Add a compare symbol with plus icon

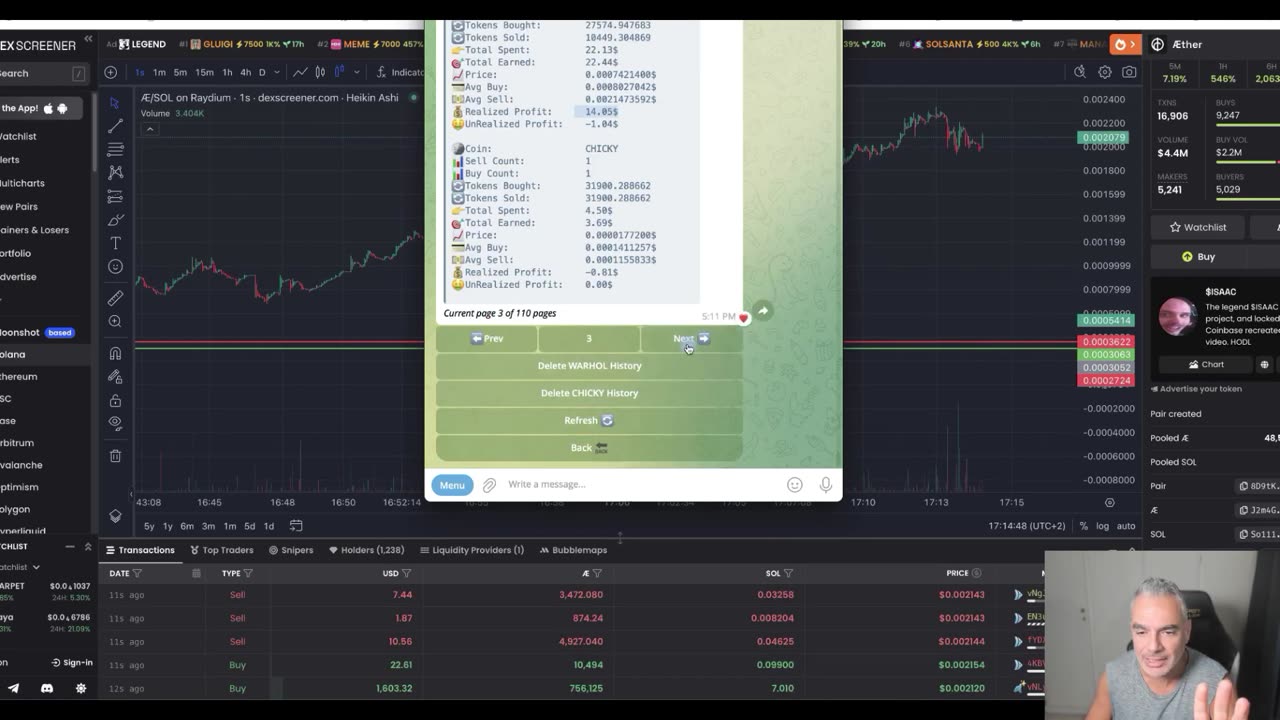tap(111, 72)
